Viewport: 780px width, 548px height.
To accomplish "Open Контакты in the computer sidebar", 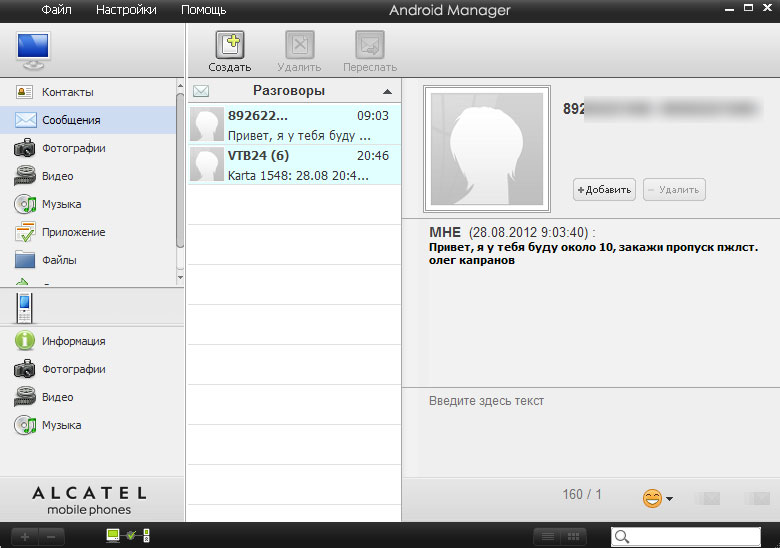I will [x=67, y=92].
